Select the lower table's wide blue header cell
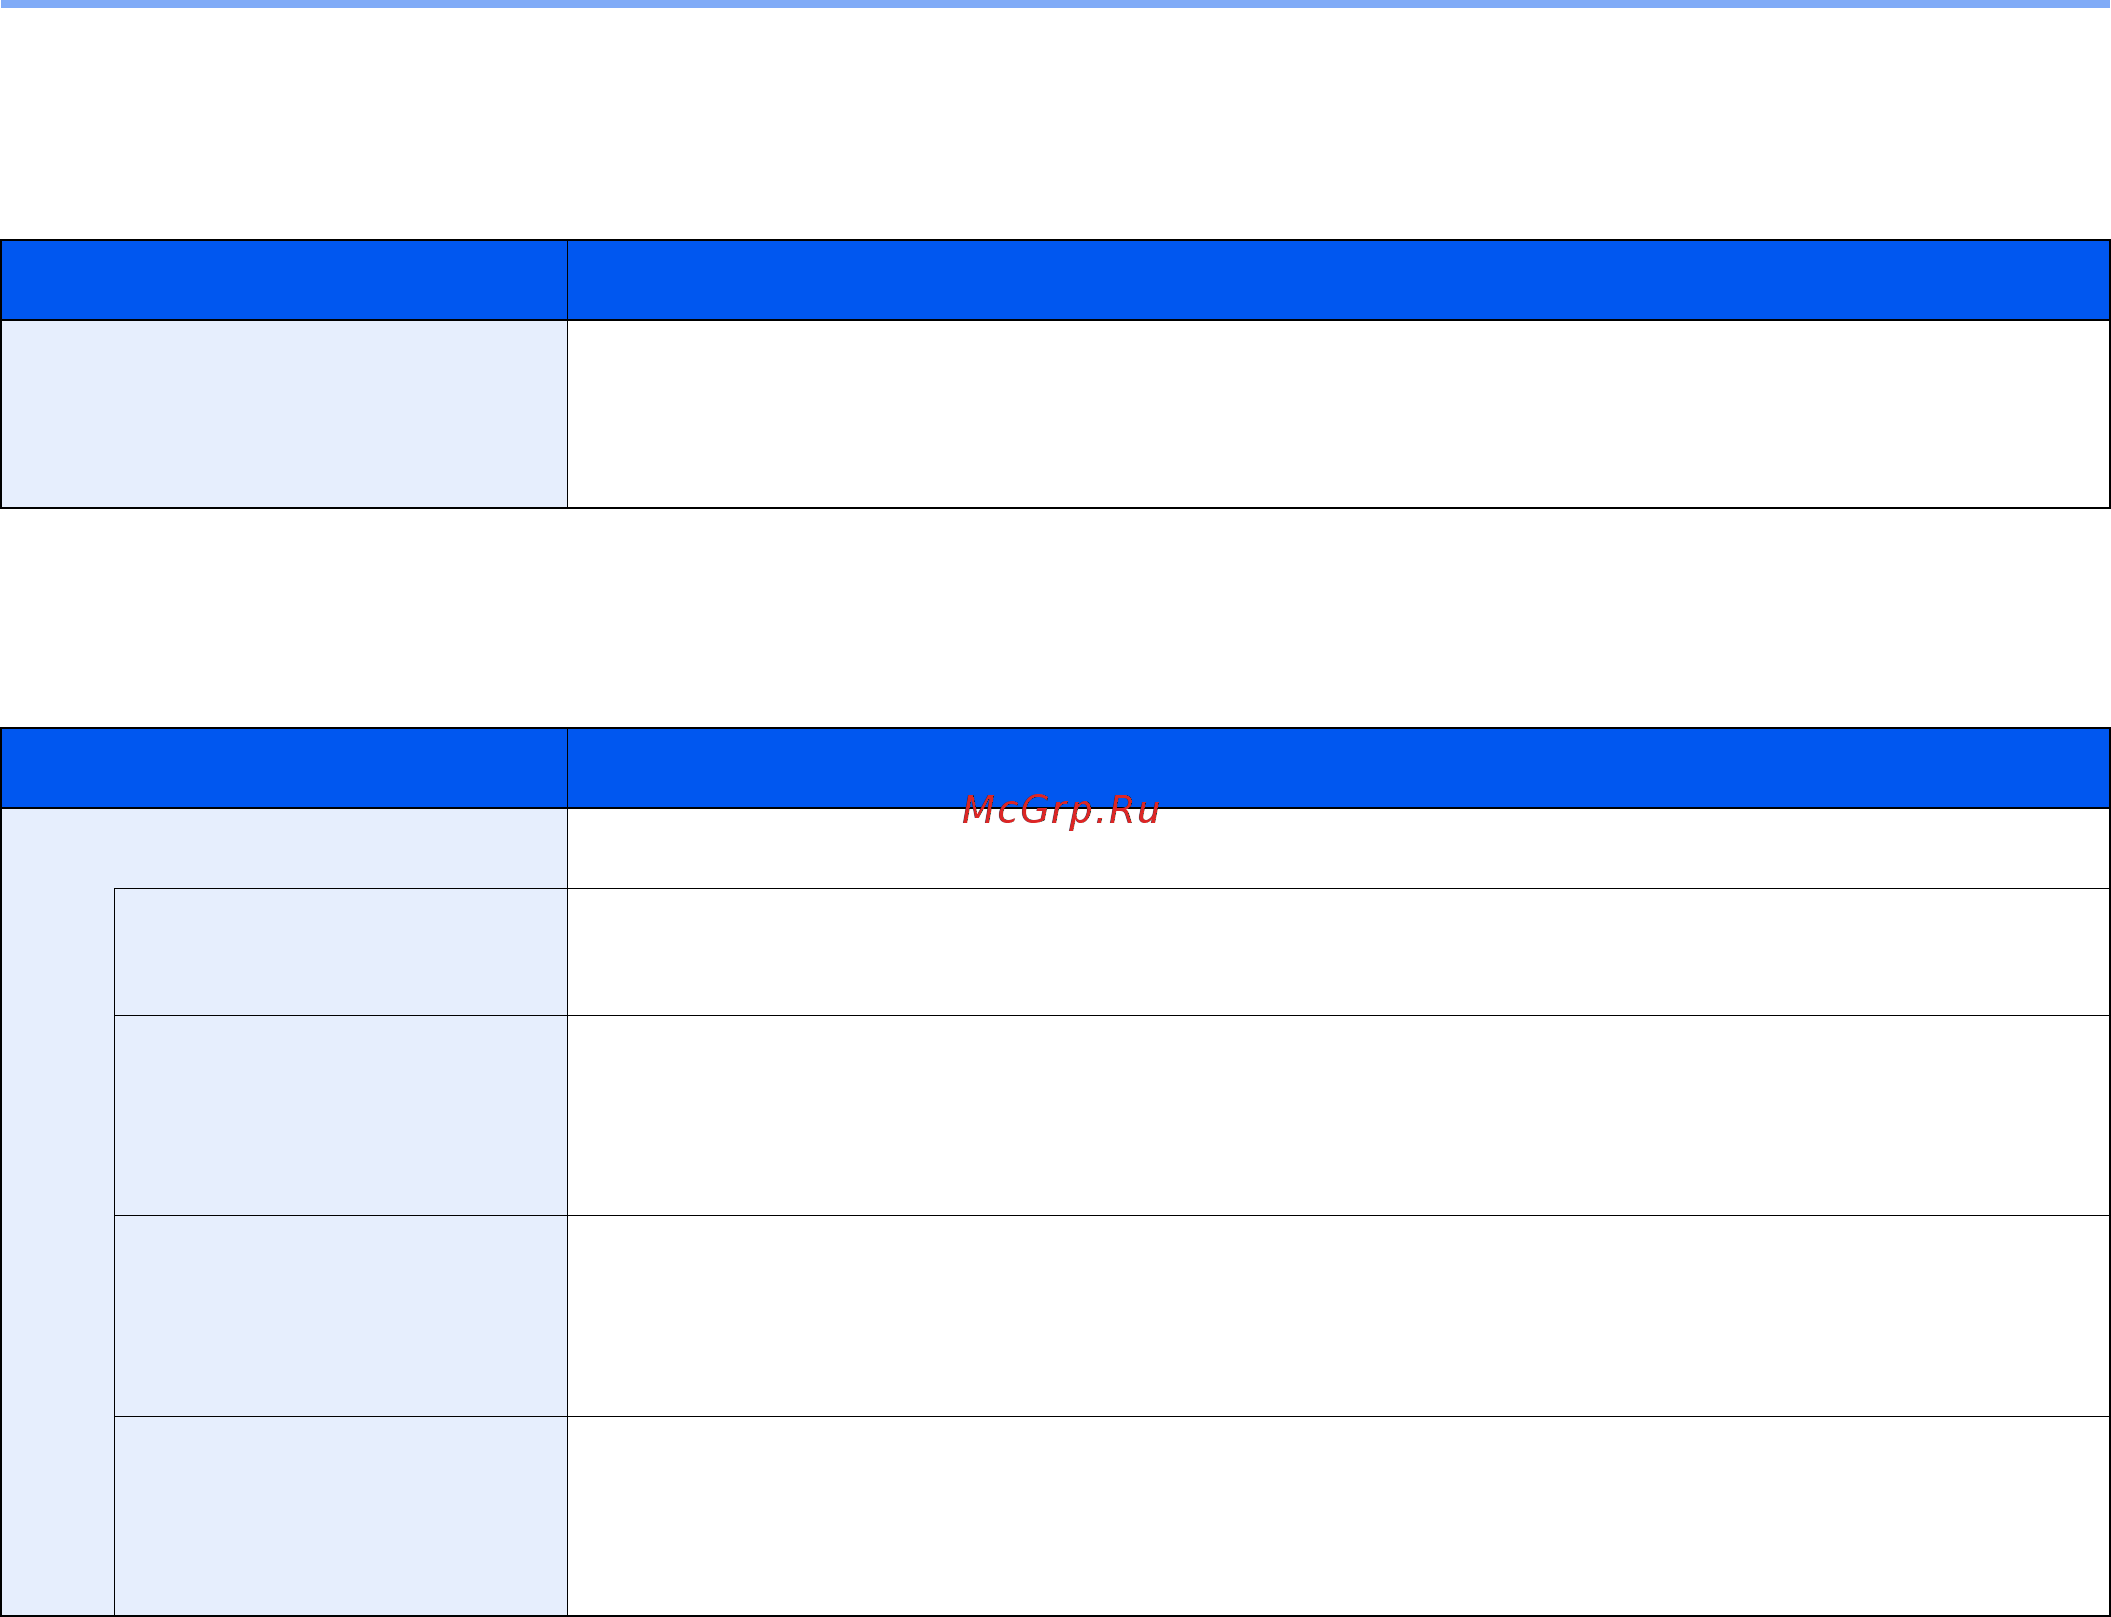Viewport: 2111px width, 1617px height. pyautogui.click(x=1338, y=768)
